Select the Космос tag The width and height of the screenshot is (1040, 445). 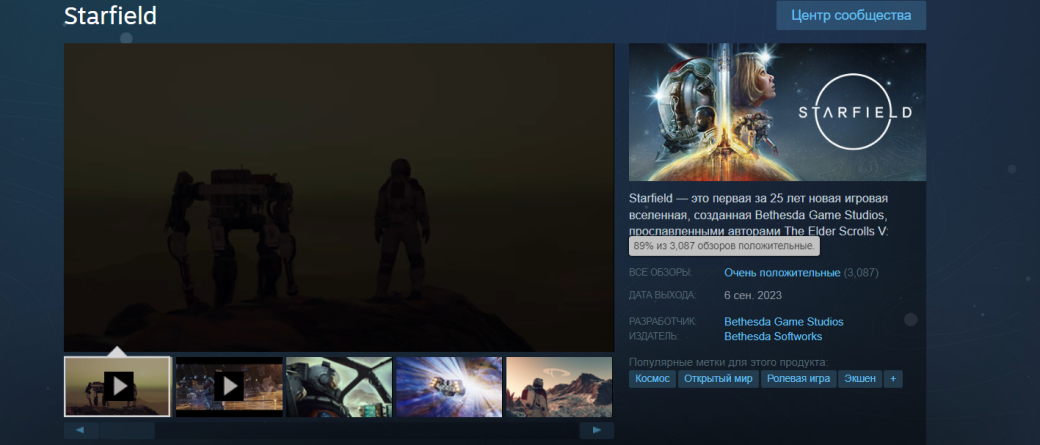(x=652, y=379)
